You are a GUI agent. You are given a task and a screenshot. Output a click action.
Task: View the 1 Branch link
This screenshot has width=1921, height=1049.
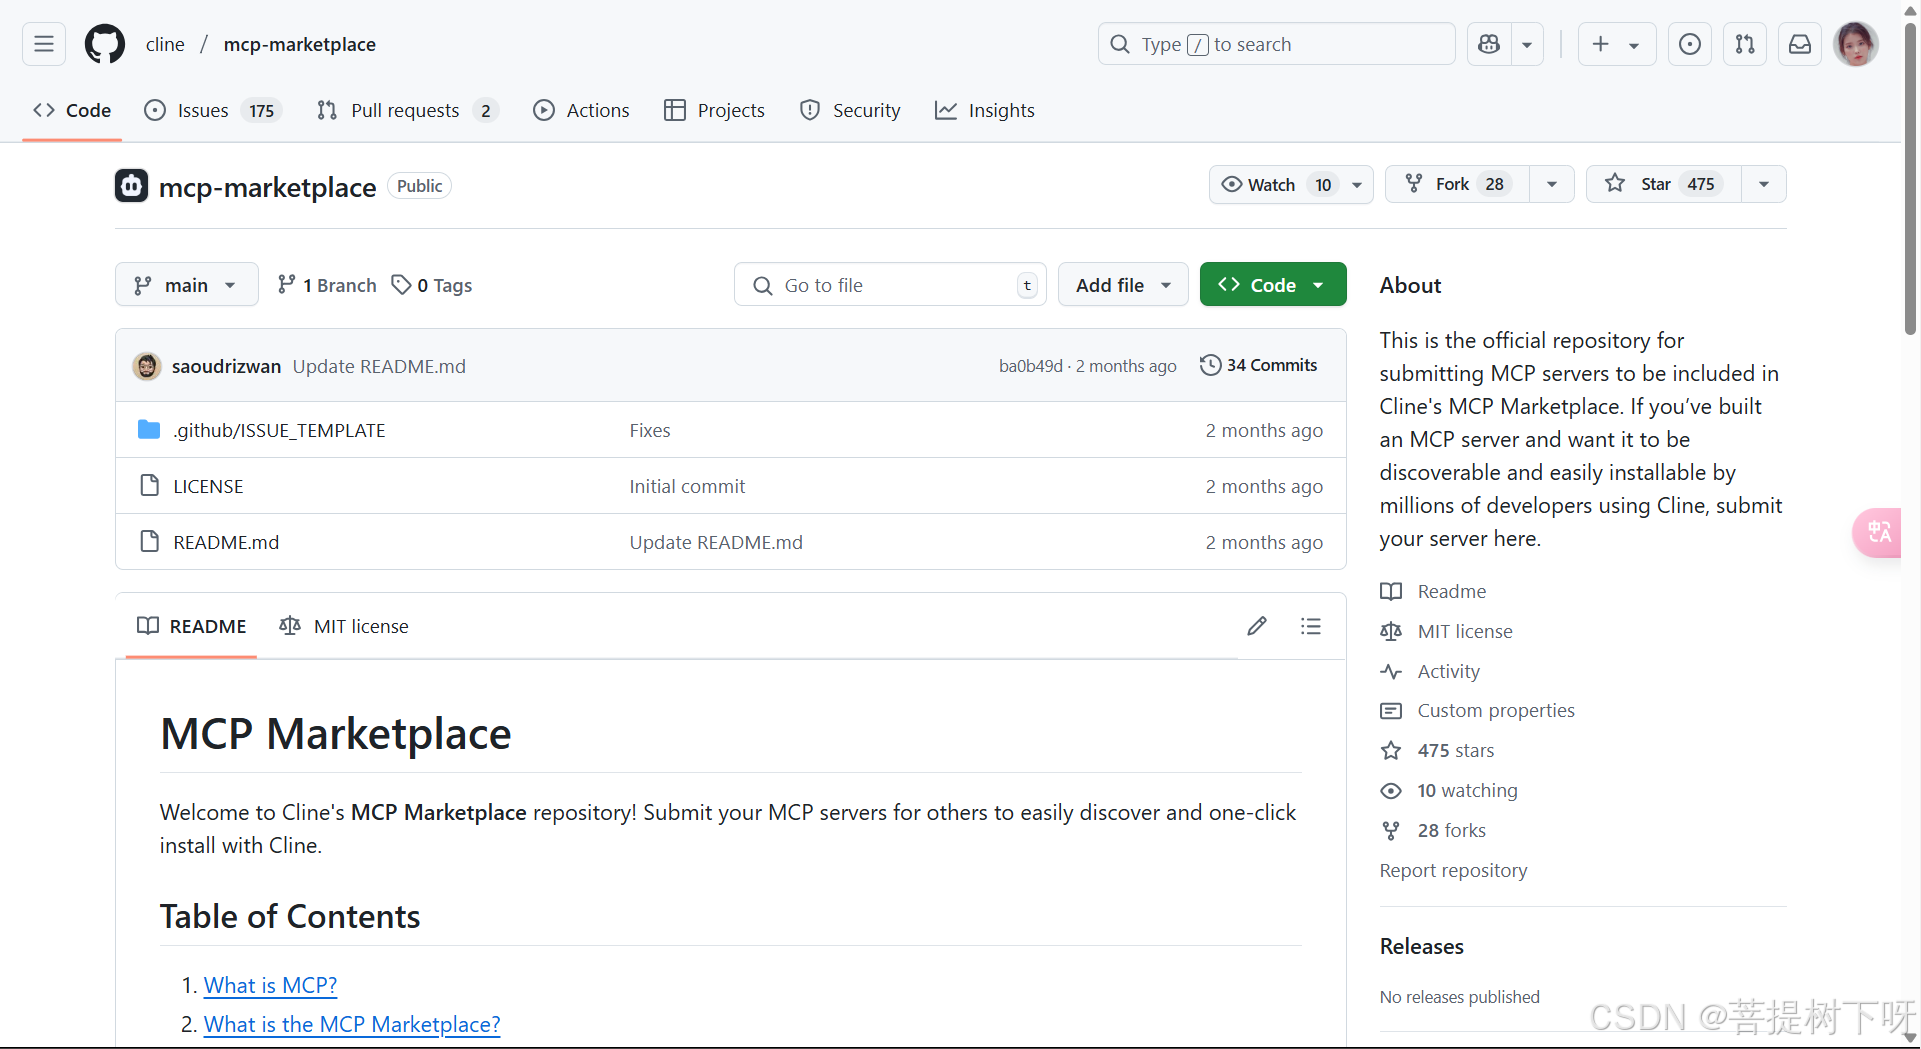[x=327, y=285]
